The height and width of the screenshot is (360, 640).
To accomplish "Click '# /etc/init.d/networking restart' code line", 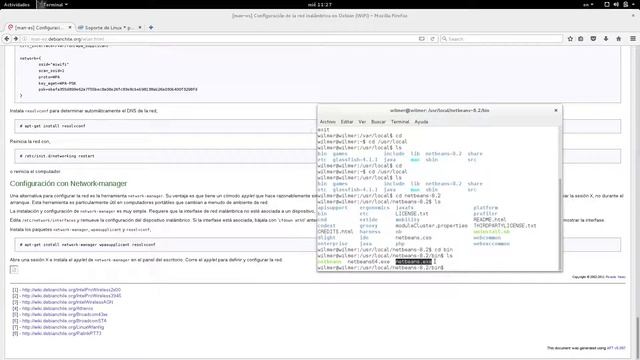I will point(57,156).
